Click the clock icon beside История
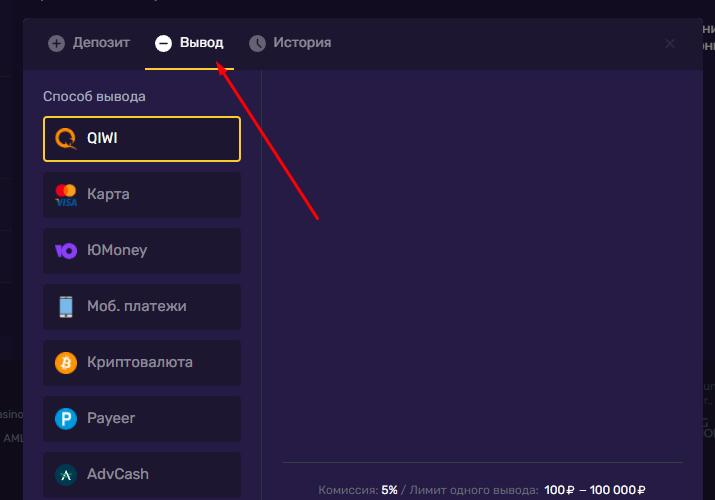This screenshot has height=500, width=715. coord(257,43)
